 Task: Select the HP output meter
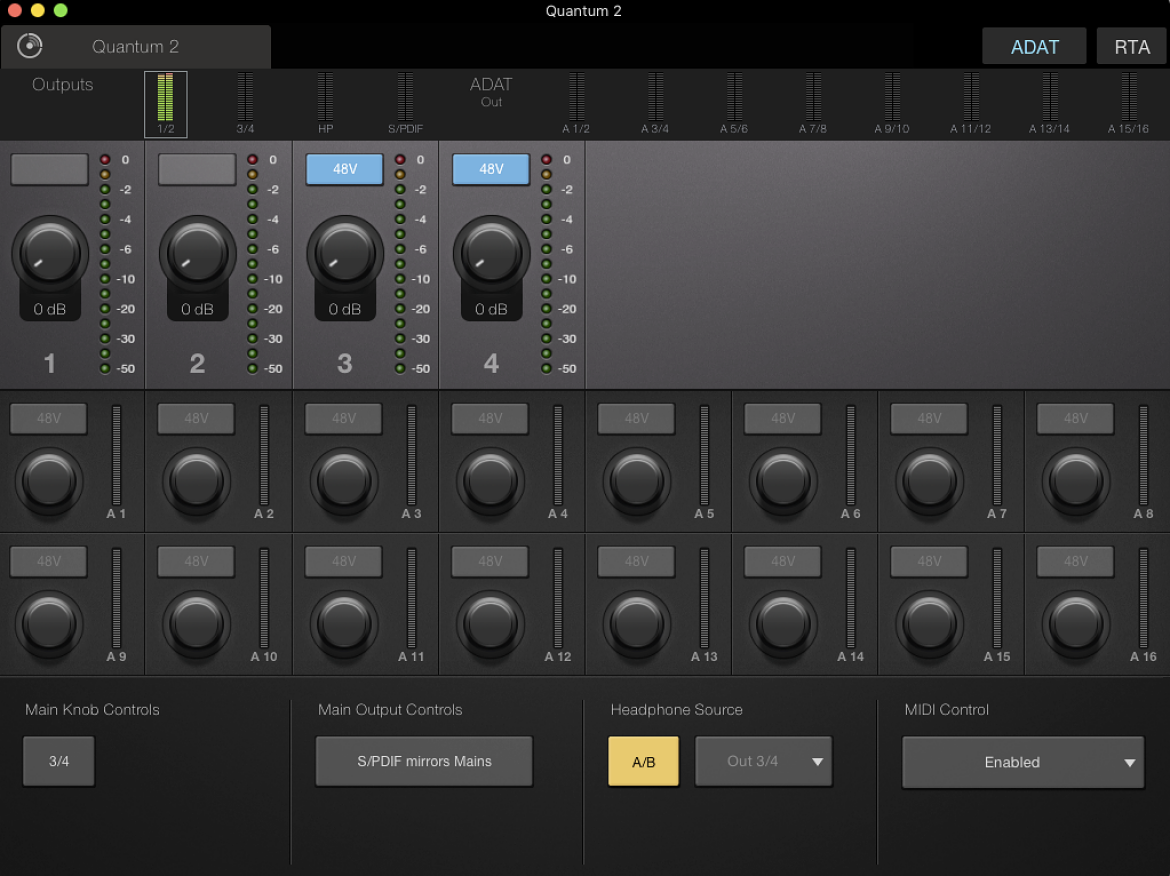325,104
